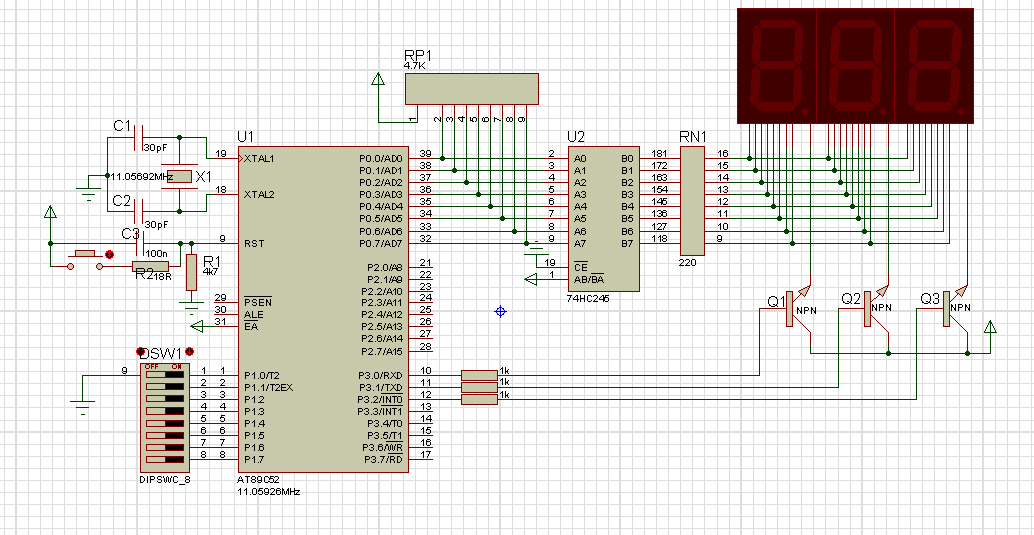Click the '11.05692MHz' crystal value label
1034x535 pixels.
click(x=142, y=177)
